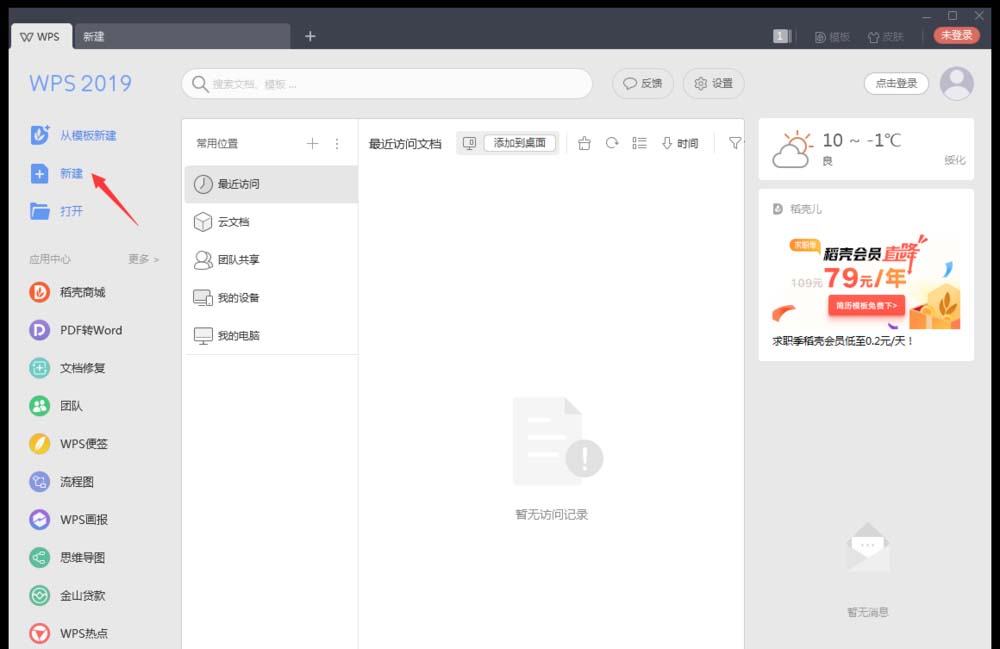Image resolution: width=1000 pixels, height=649 pixels.
Task: Launch WPS便签 notes icon
Action: 40,444
